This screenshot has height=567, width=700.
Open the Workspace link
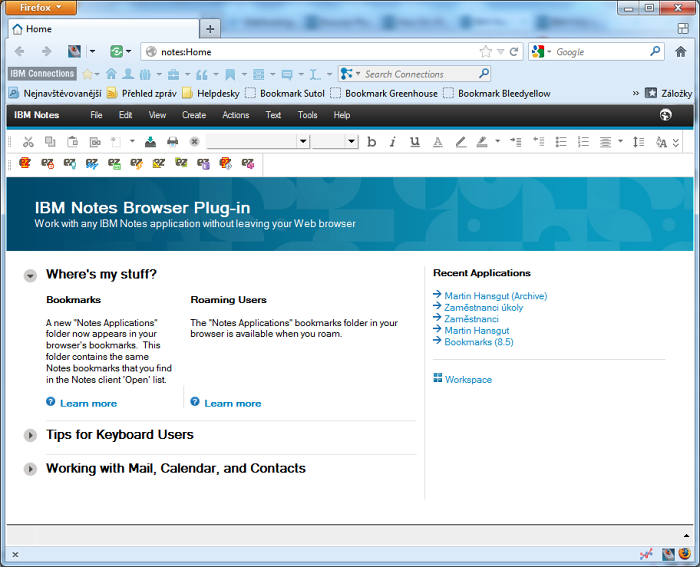(468, 379)
